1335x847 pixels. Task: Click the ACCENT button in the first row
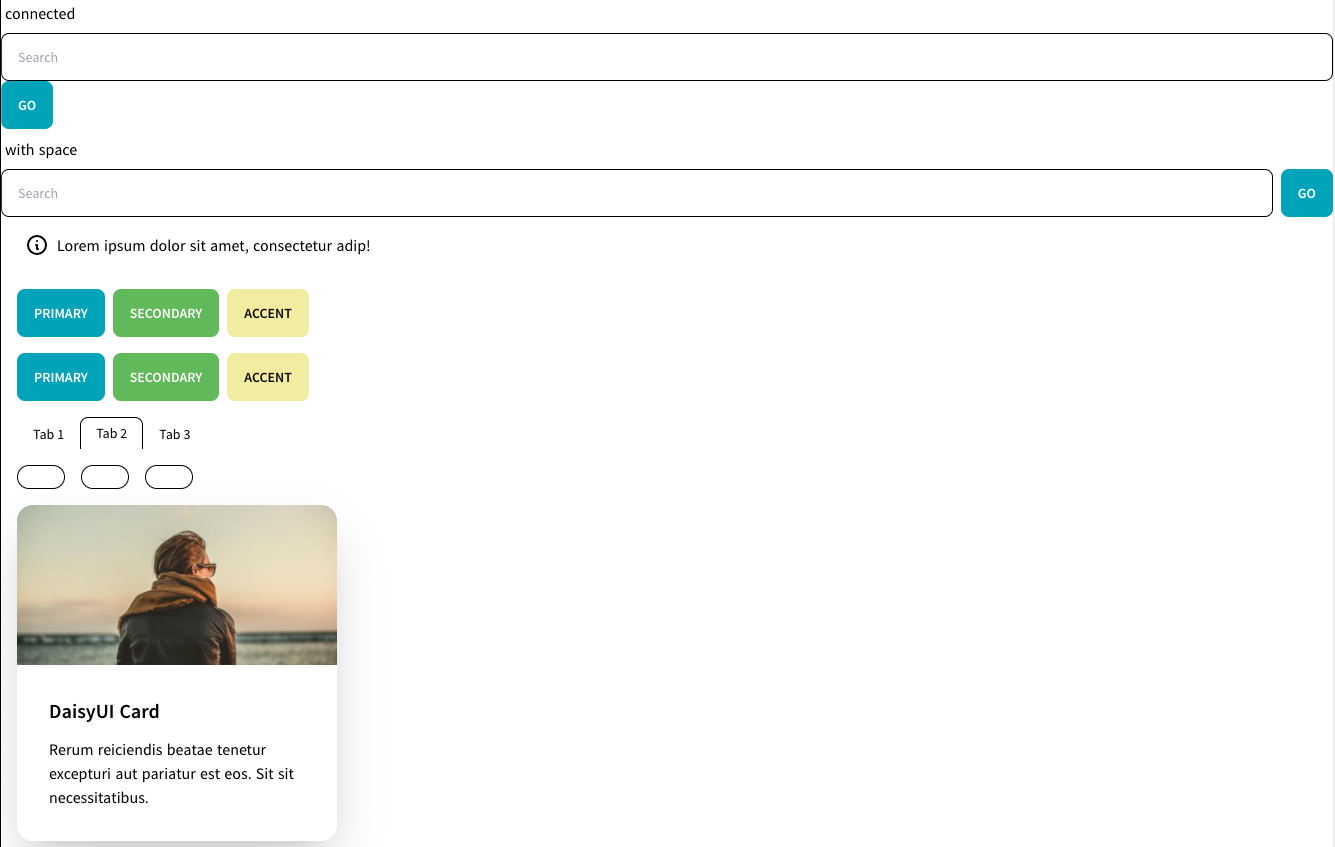267,313
